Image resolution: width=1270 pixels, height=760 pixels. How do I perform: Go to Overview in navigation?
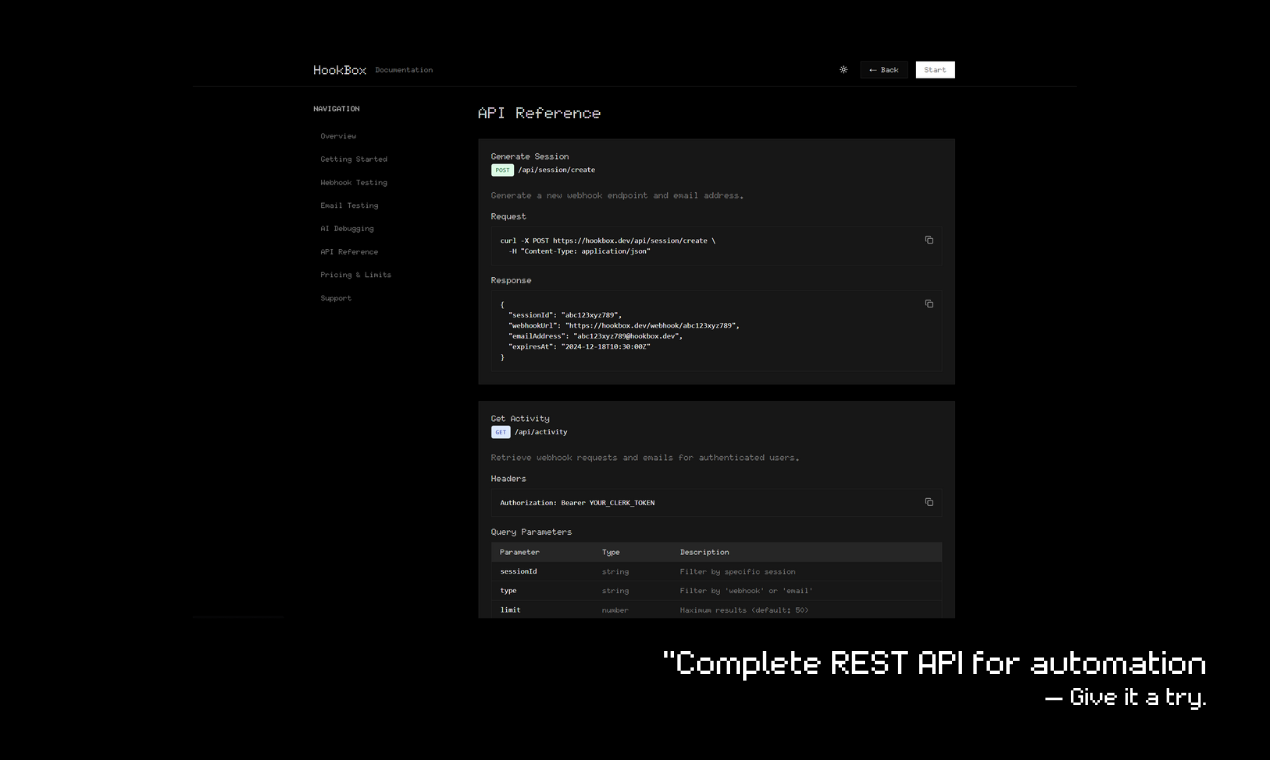tap(338, 136)
